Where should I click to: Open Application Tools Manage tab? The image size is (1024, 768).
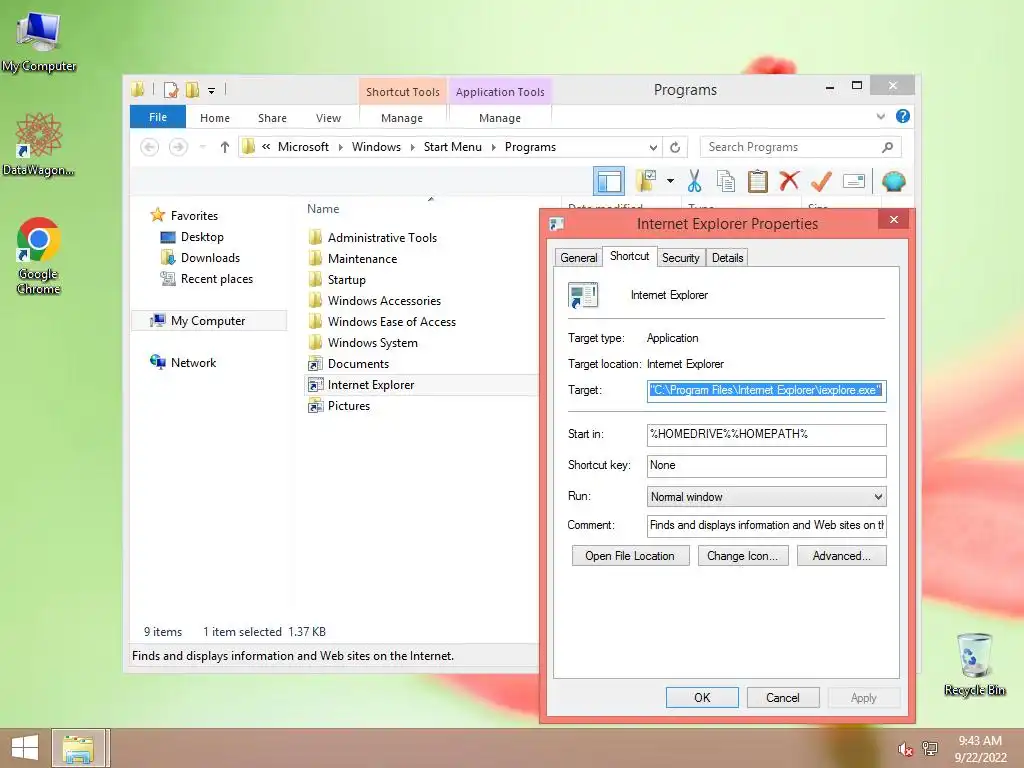[500, 118]
